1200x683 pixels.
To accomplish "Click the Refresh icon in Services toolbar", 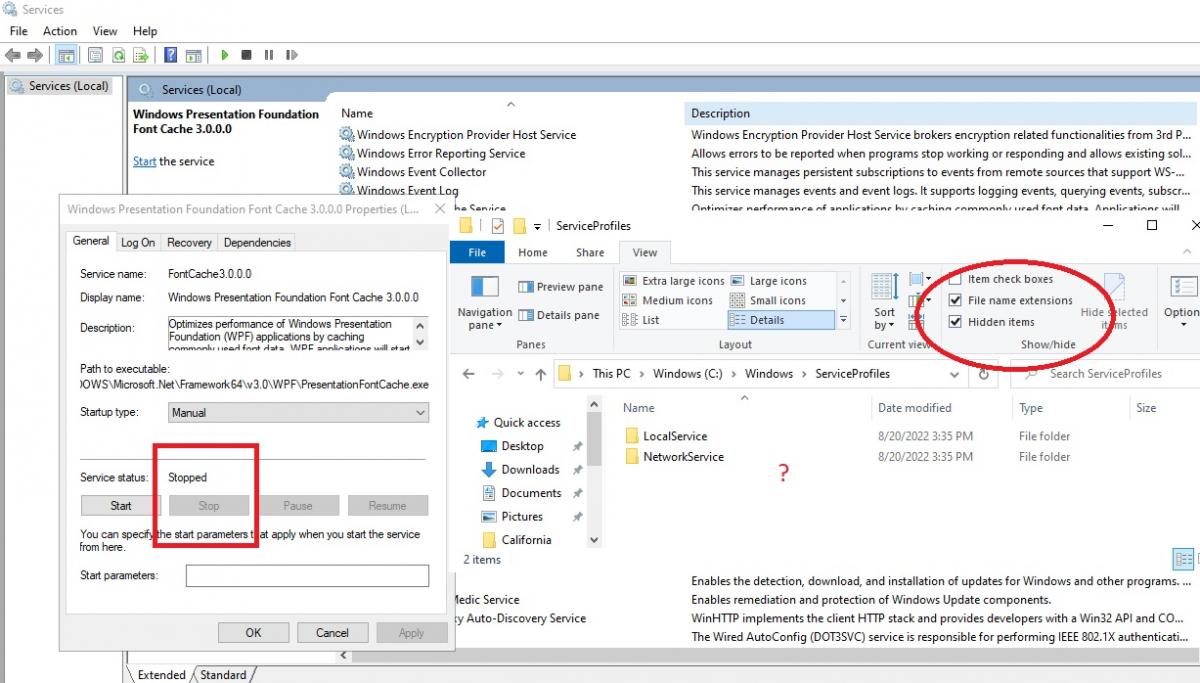I will pos(118,55).
